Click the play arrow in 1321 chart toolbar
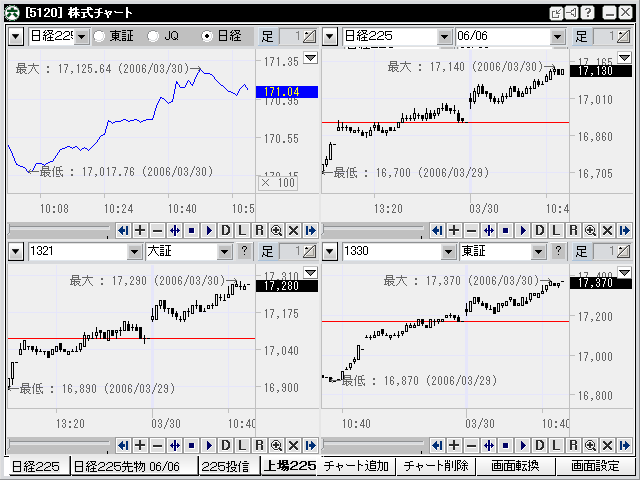This screenshot has width=640, height=480. click(209, 445)
